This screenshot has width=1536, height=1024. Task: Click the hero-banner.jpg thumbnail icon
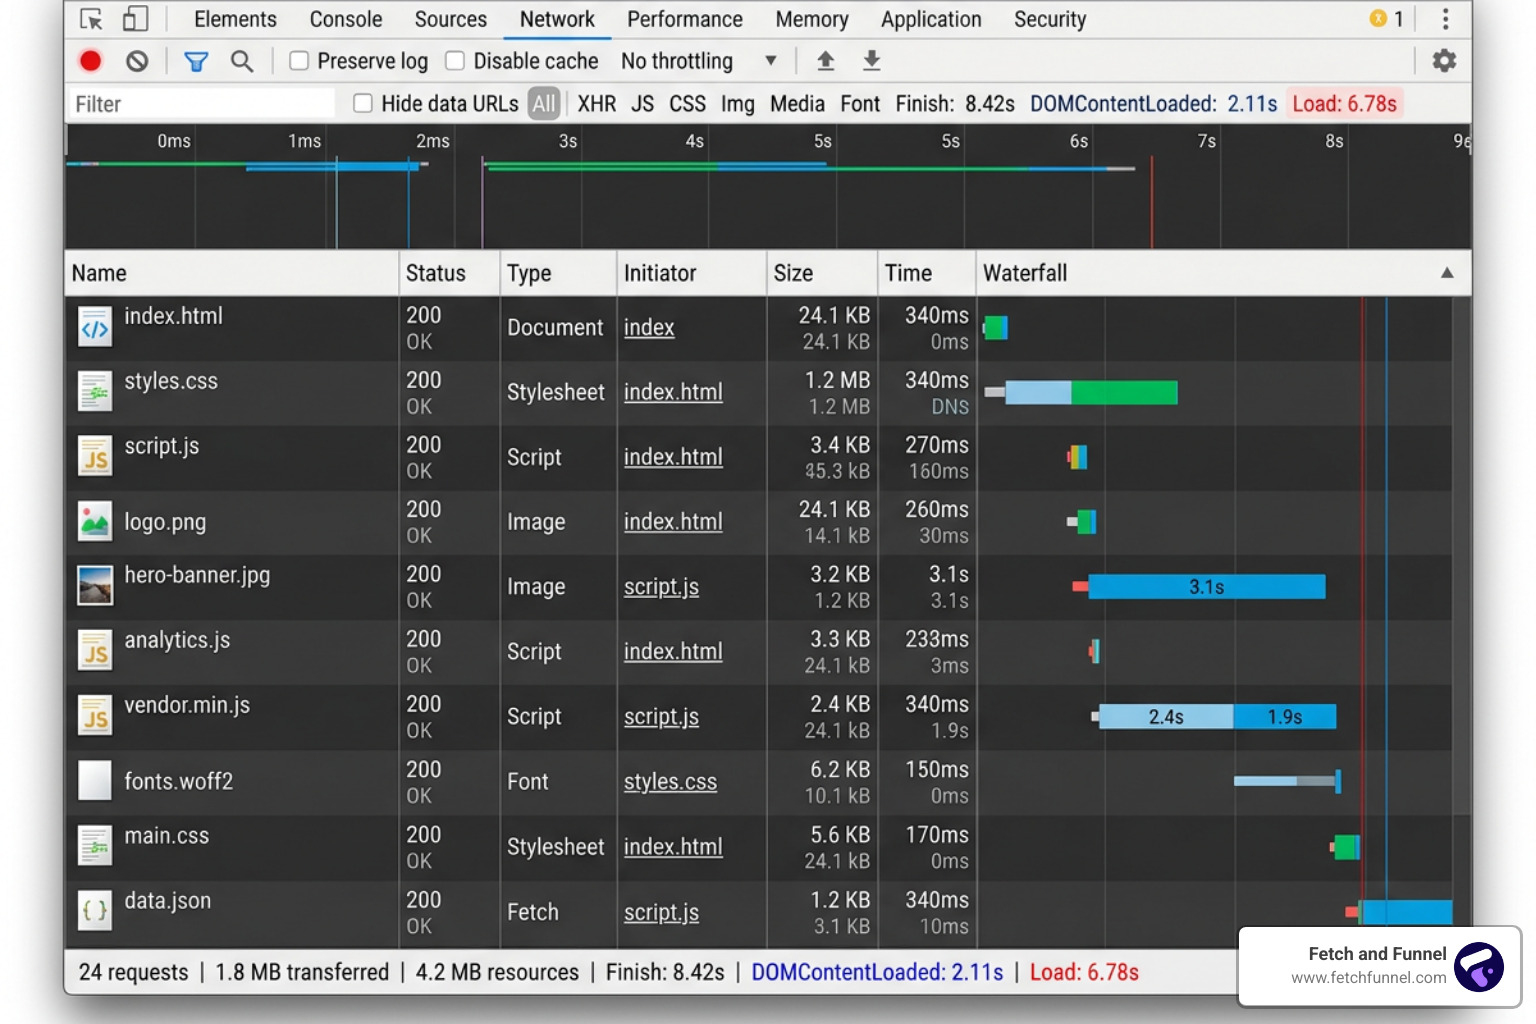click(95, 586)
